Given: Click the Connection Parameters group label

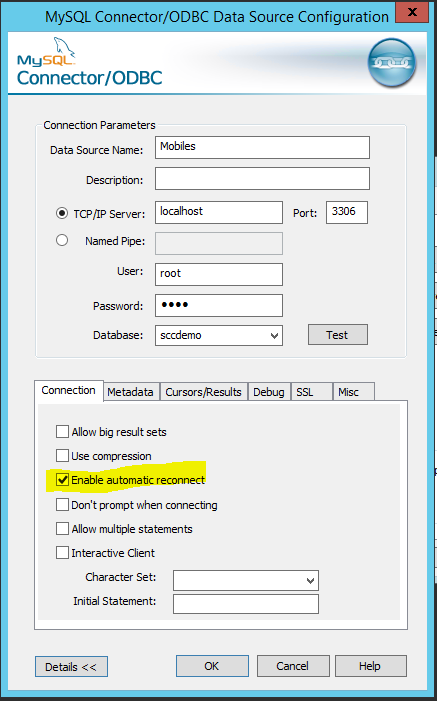Looking at the screenshot, I should [99, 125].
